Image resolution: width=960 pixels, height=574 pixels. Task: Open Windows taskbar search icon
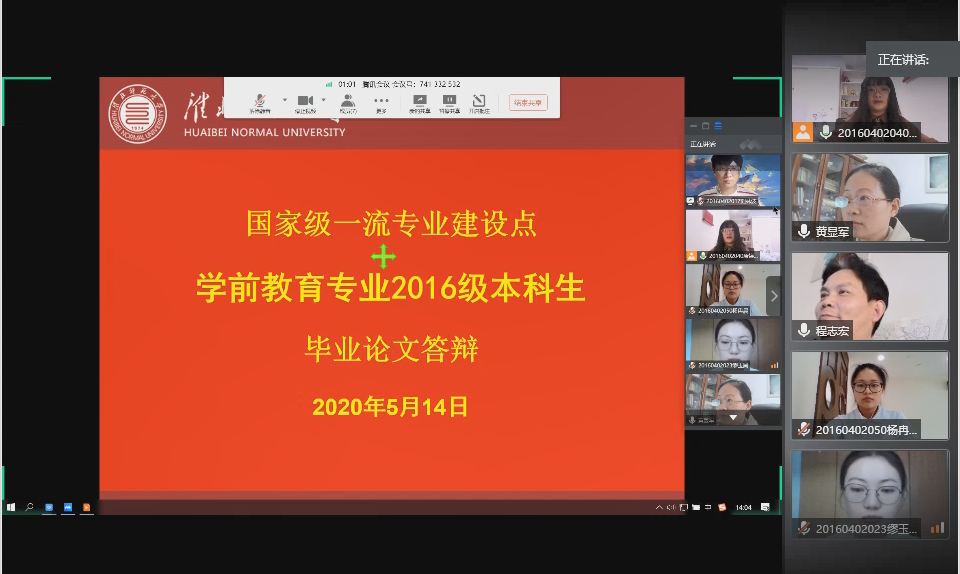[x=30, y=507]
